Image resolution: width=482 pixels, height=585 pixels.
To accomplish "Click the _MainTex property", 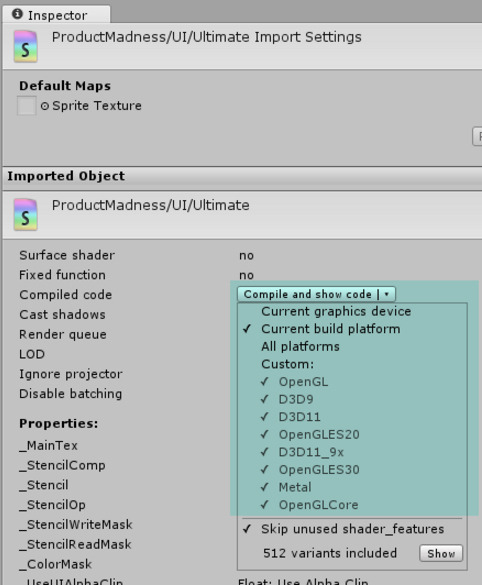I will [48, 445].
